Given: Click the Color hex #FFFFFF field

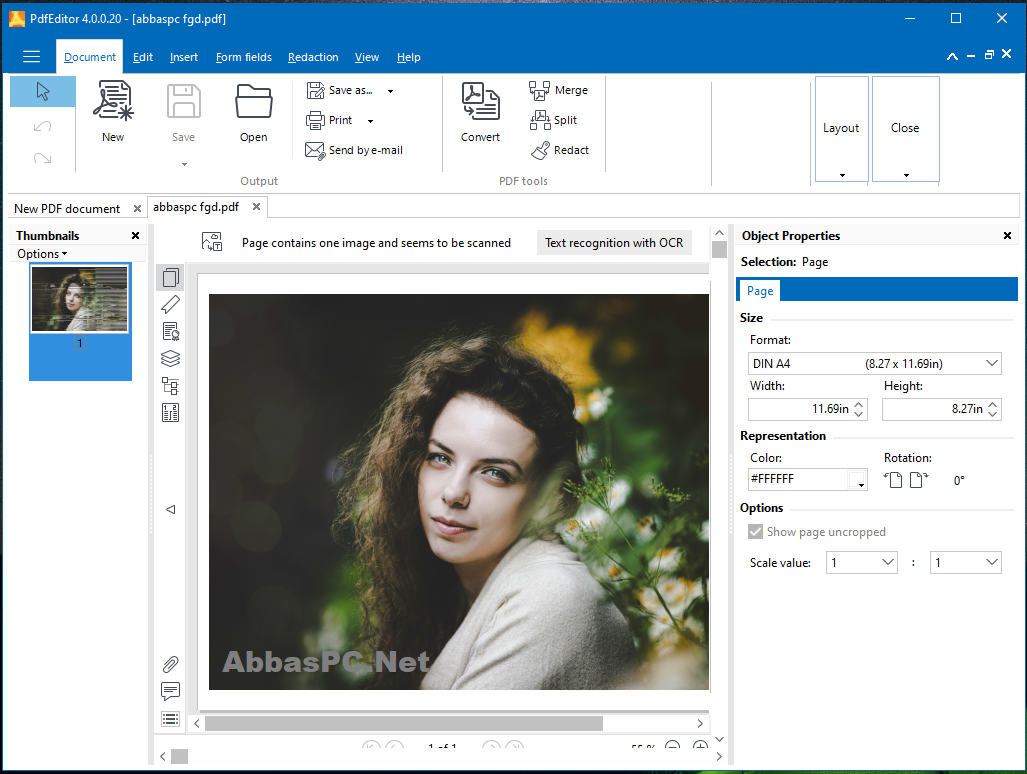Looking at the screenshot, I should click(x=798, y=479).
